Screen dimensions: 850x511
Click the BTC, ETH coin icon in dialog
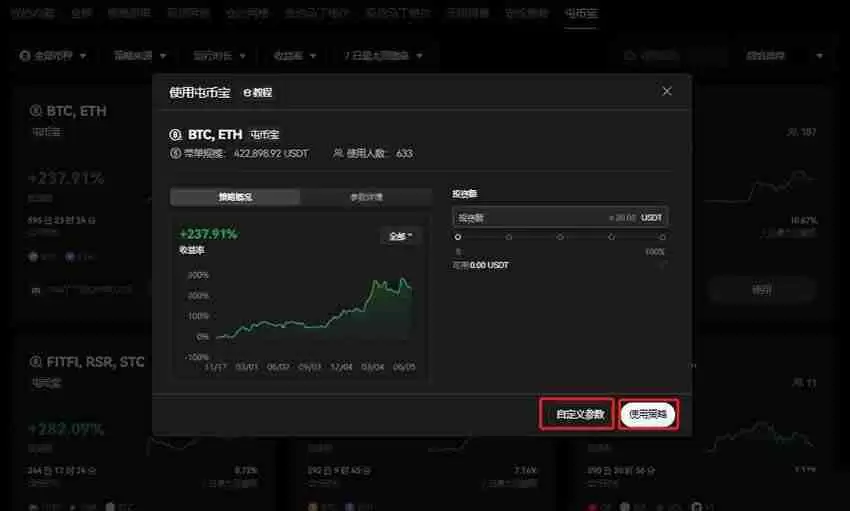pyautogui.click(x=175, y=134)
